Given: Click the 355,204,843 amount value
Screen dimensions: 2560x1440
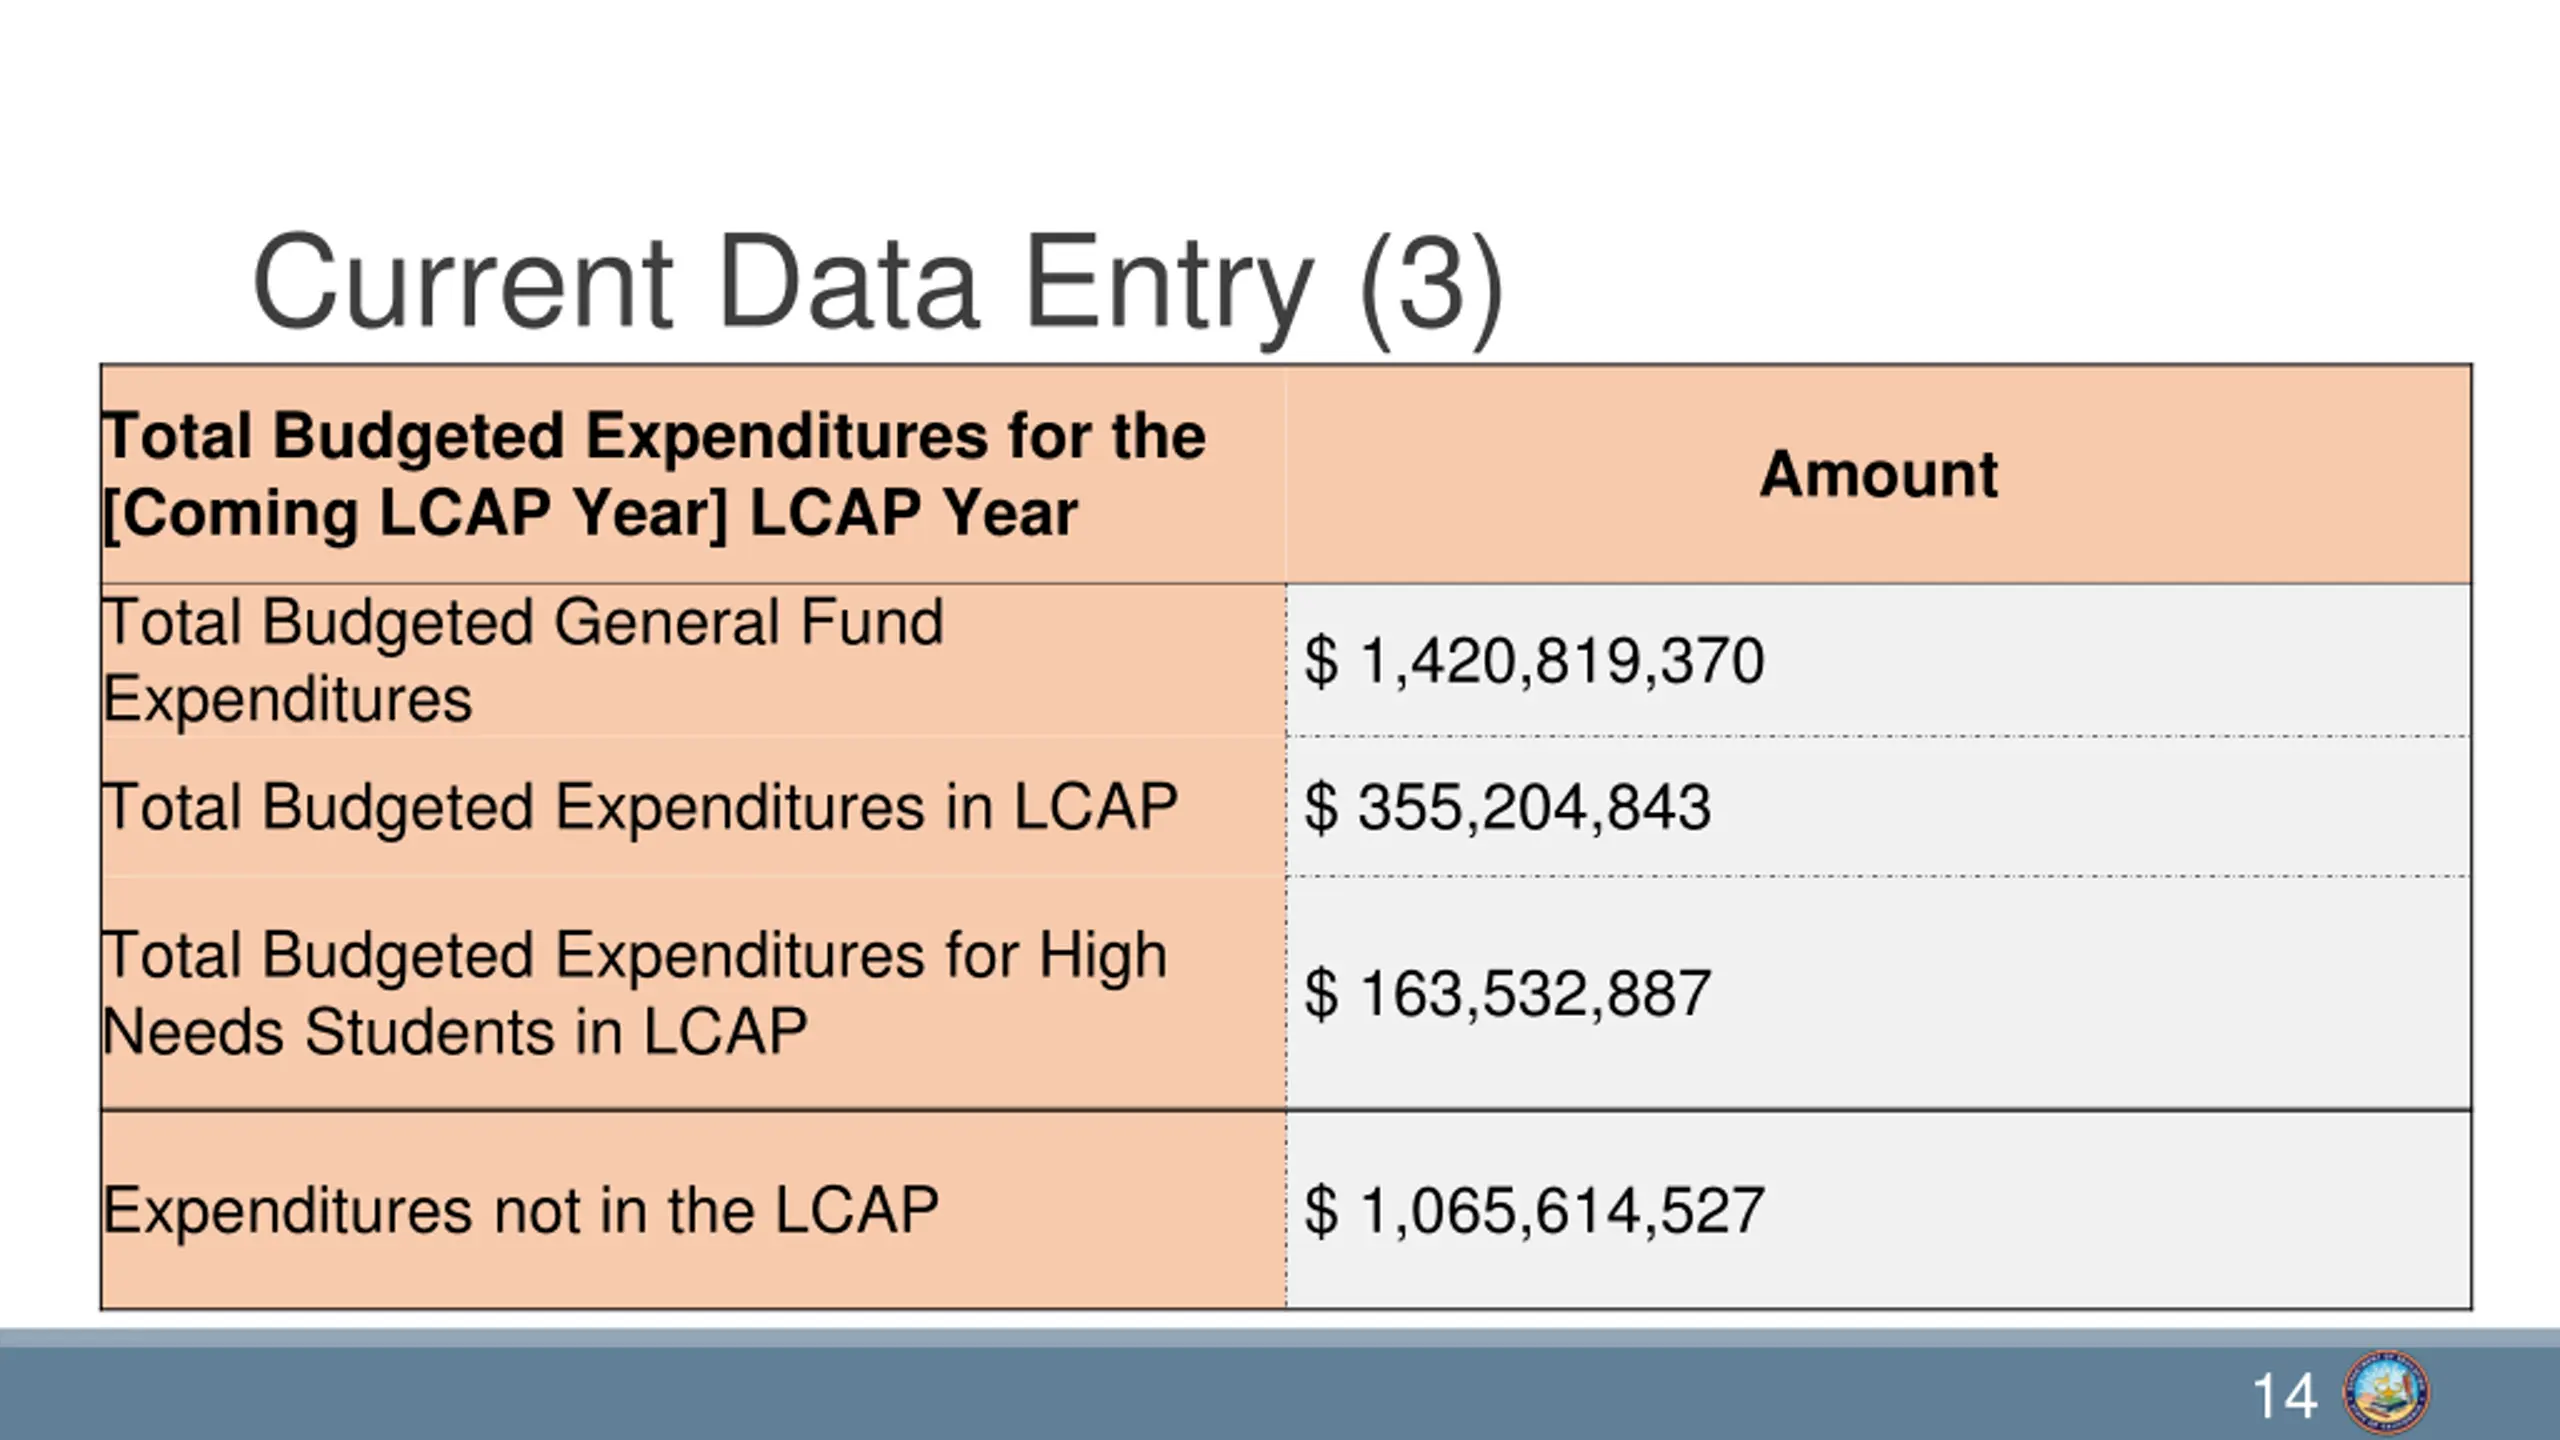Looking at the screenshot, I should click(1534, 807).
